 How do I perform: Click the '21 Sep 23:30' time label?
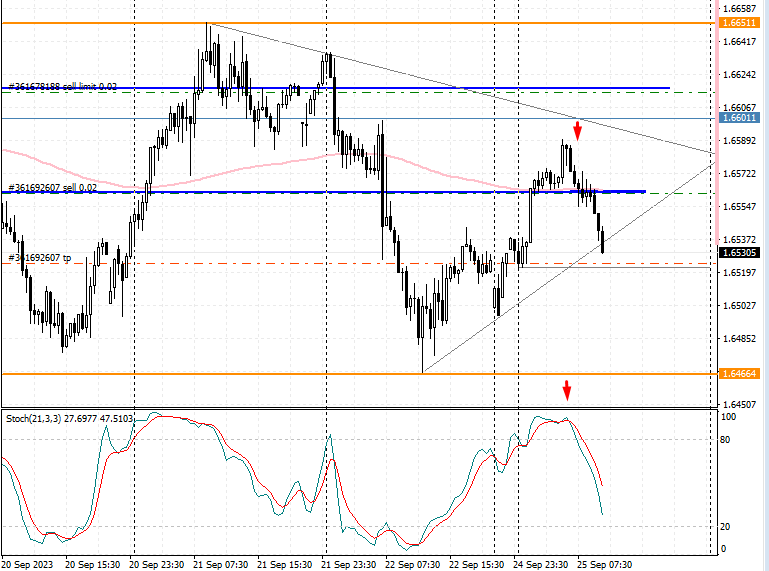tap(349, 565)
